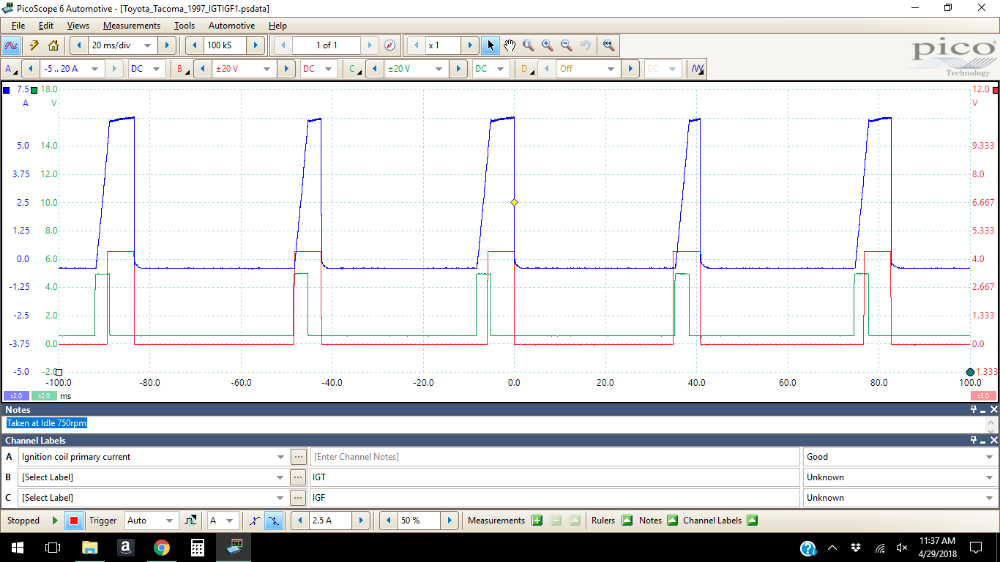Select the marquee zoom tool
Screen dimensions: 1000x562
(529, 45)
